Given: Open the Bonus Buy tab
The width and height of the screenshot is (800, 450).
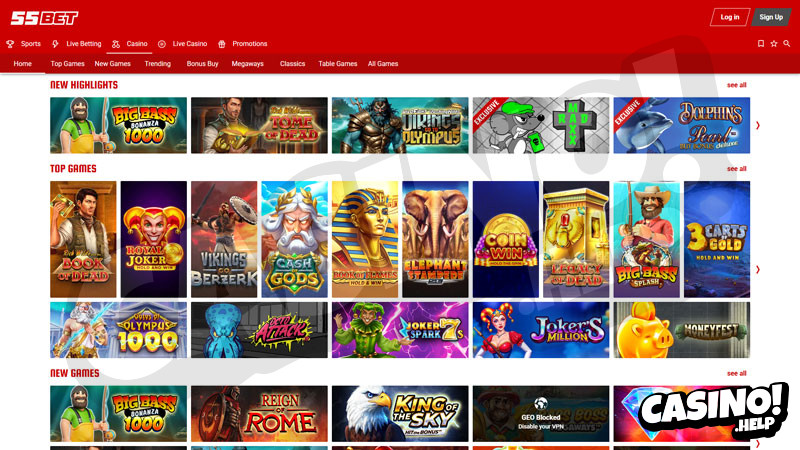Looking at the screenshot, I should pos(202,64).
